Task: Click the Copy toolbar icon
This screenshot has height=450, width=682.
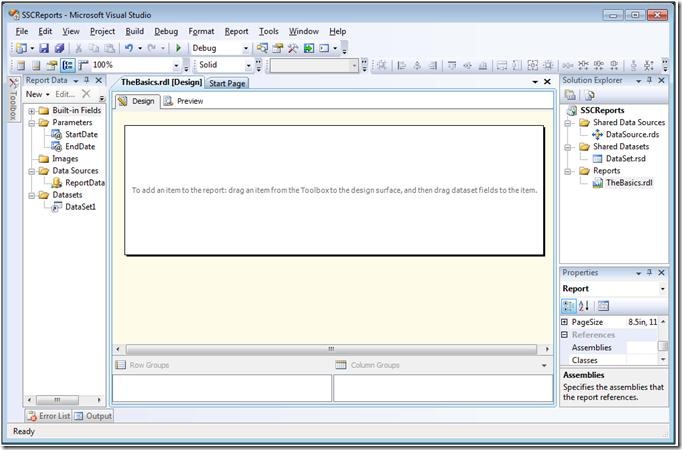Action: (x=94, y=48)
